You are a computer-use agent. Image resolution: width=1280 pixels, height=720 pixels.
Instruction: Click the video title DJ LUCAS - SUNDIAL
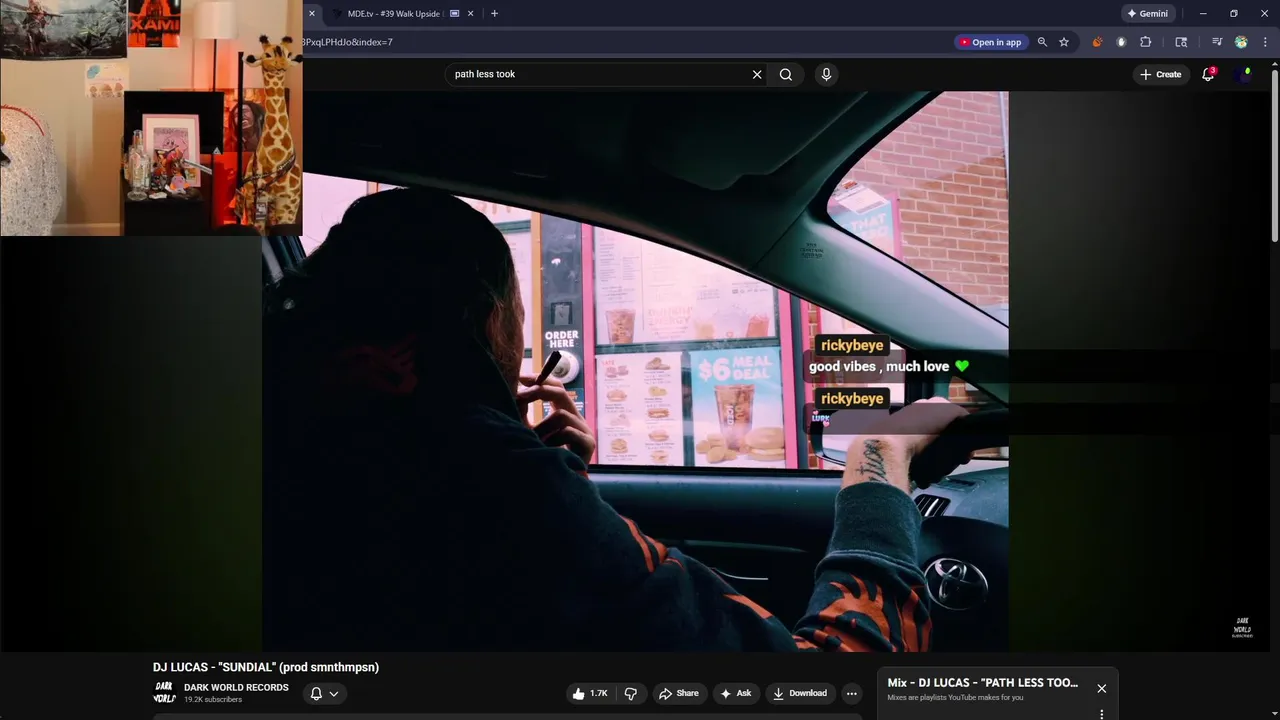coord(266,667)
